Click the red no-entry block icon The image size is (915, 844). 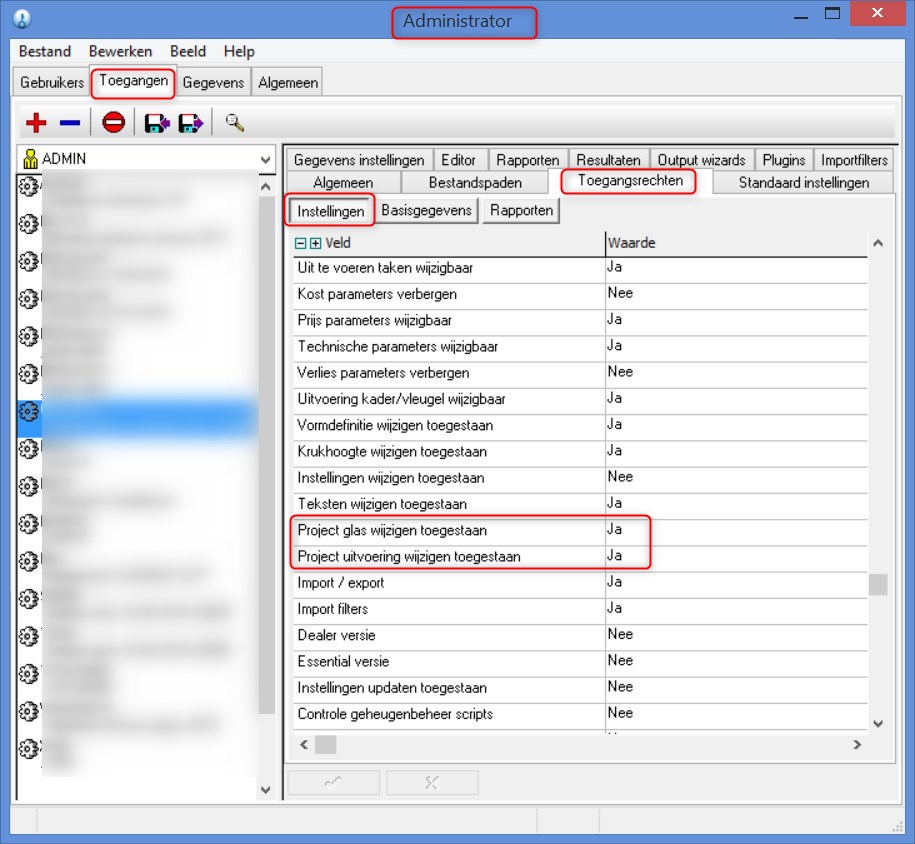coord(113,123)
